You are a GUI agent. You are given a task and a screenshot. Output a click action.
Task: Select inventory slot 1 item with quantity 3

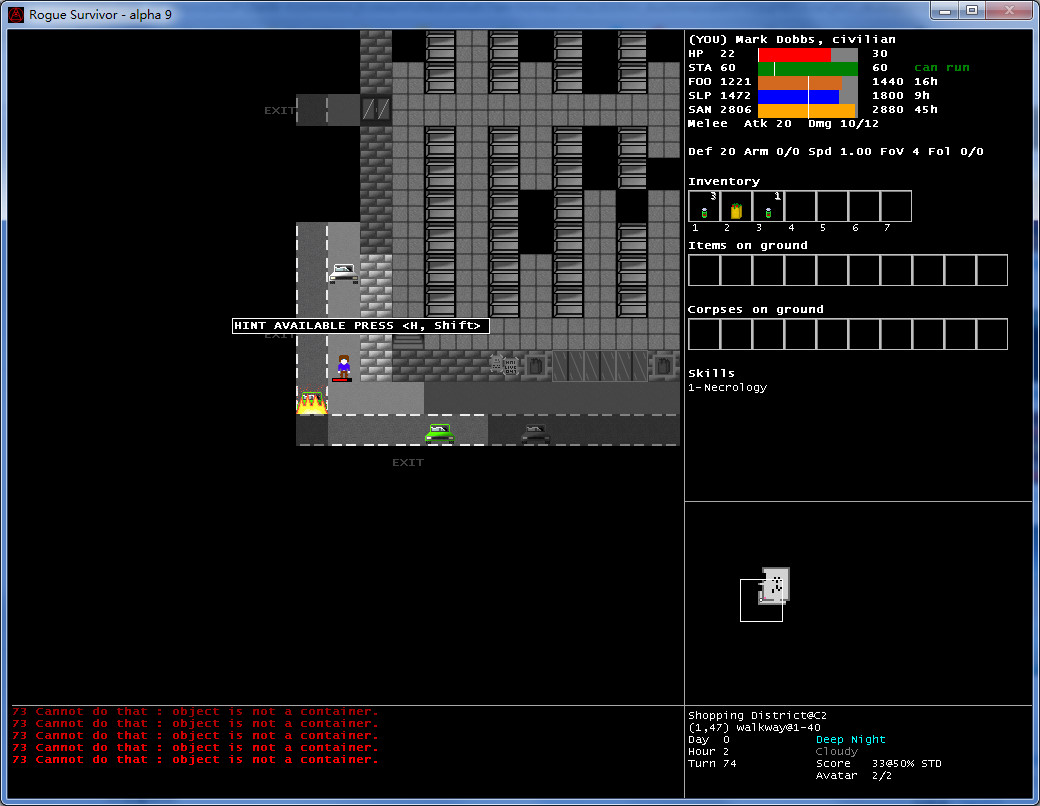[704, 206]
